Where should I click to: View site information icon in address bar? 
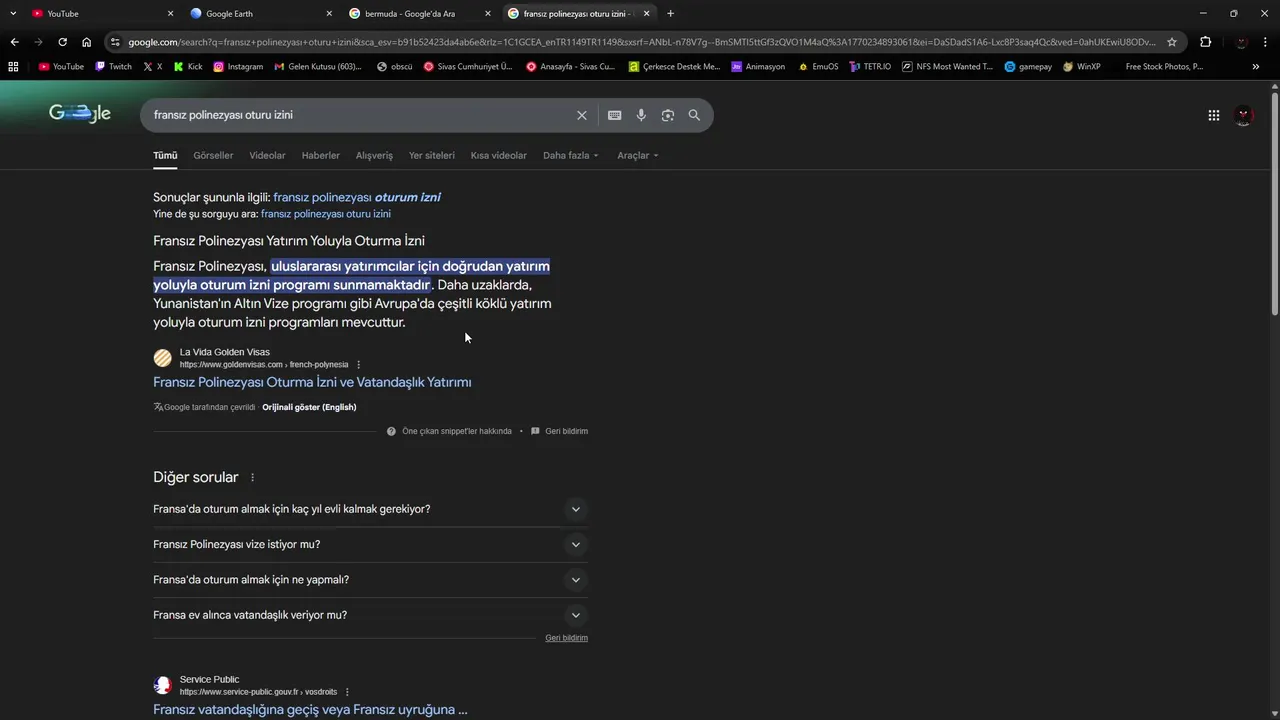(x=116, y=42)
